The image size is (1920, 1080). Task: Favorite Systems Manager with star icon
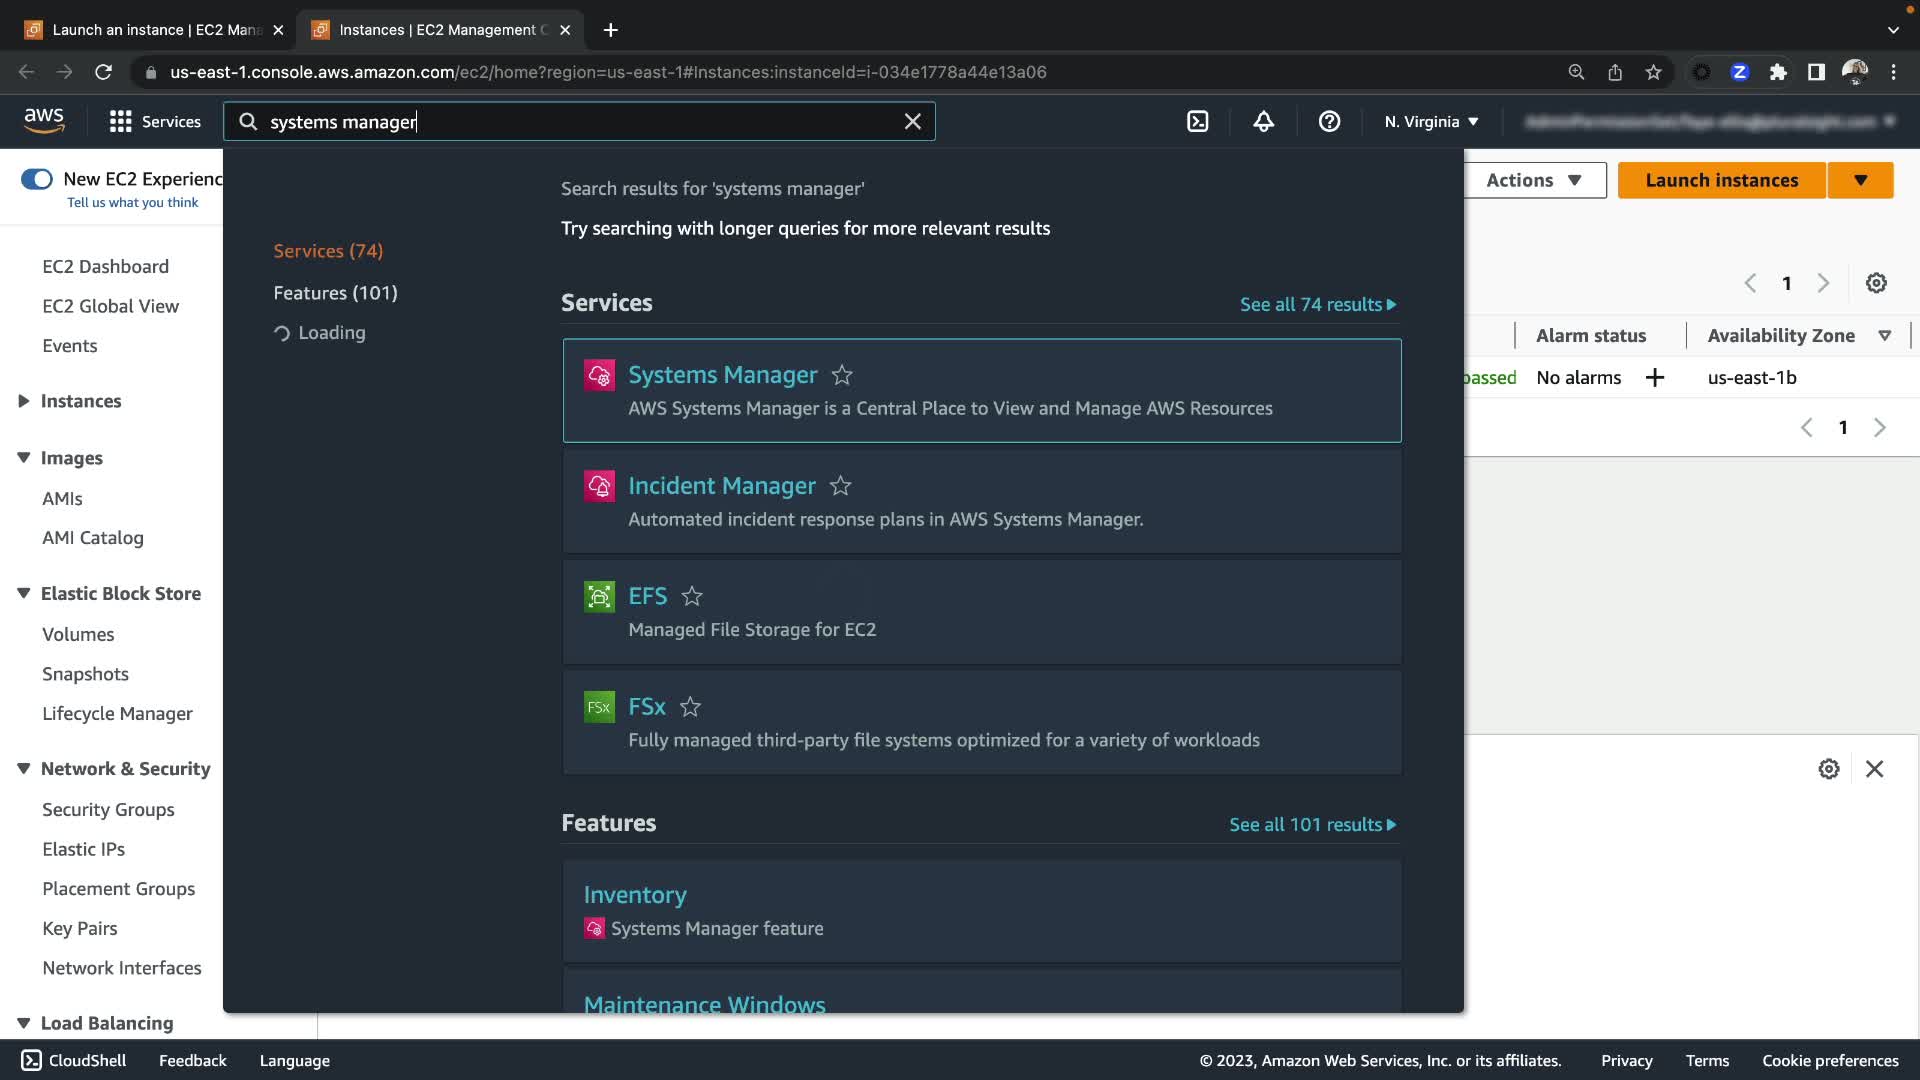842,375
